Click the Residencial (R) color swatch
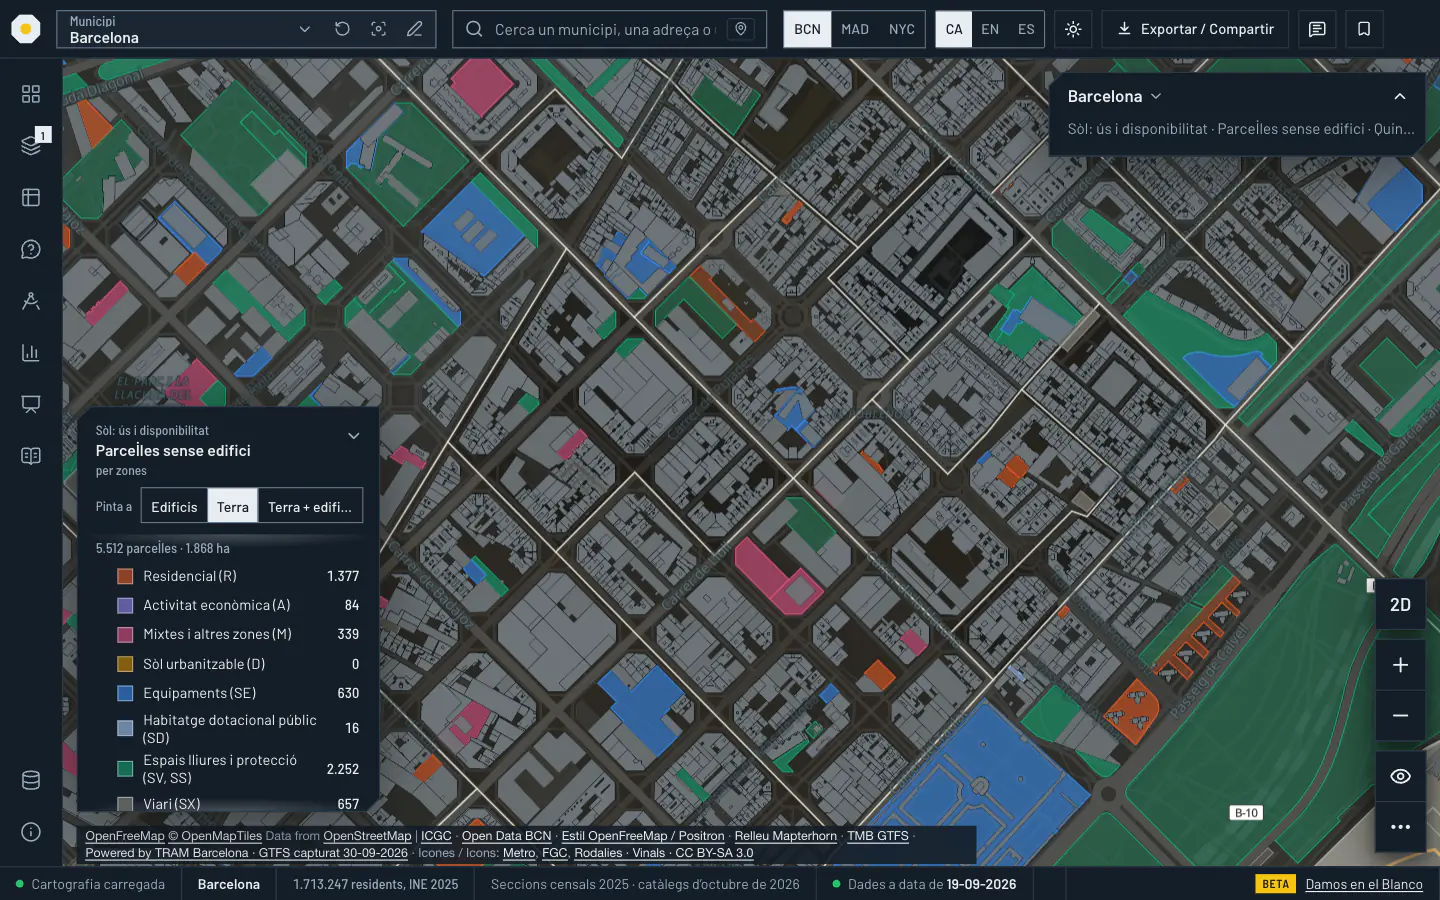1440x900 pixels. [125, 576]
